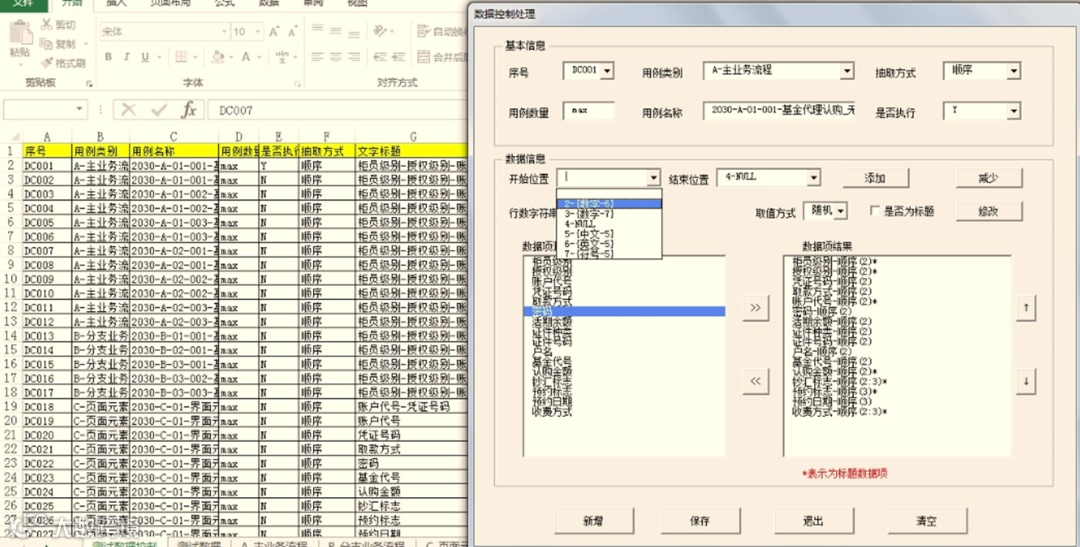
Task: Select 7-{符号-5} in the open list
Action: coord(609,254)
